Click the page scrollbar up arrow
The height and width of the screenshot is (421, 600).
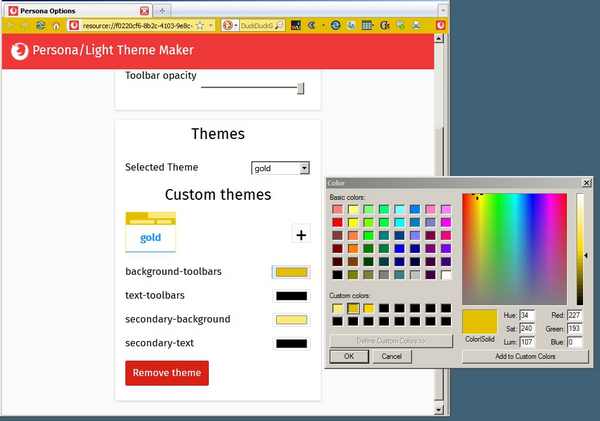coord(439,38)
